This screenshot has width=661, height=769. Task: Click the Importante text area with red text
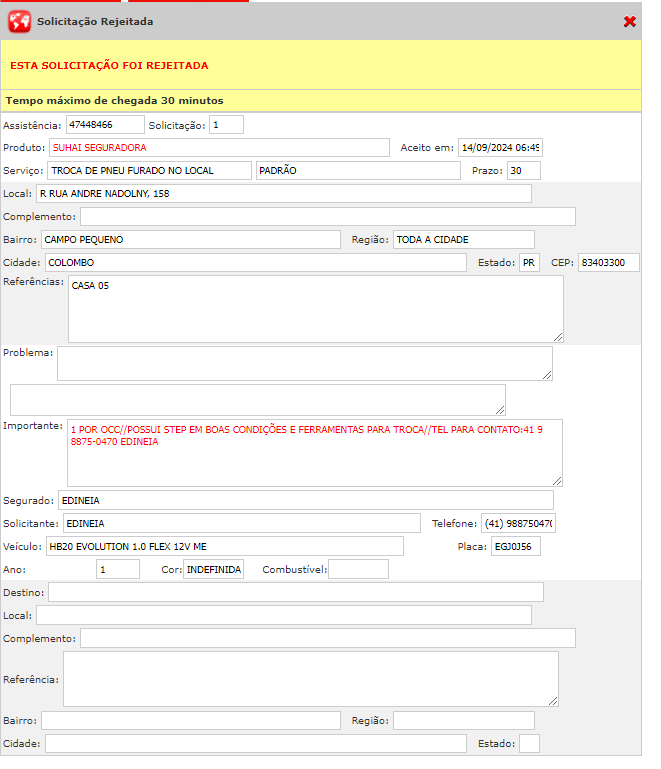(x=315, y=453)
